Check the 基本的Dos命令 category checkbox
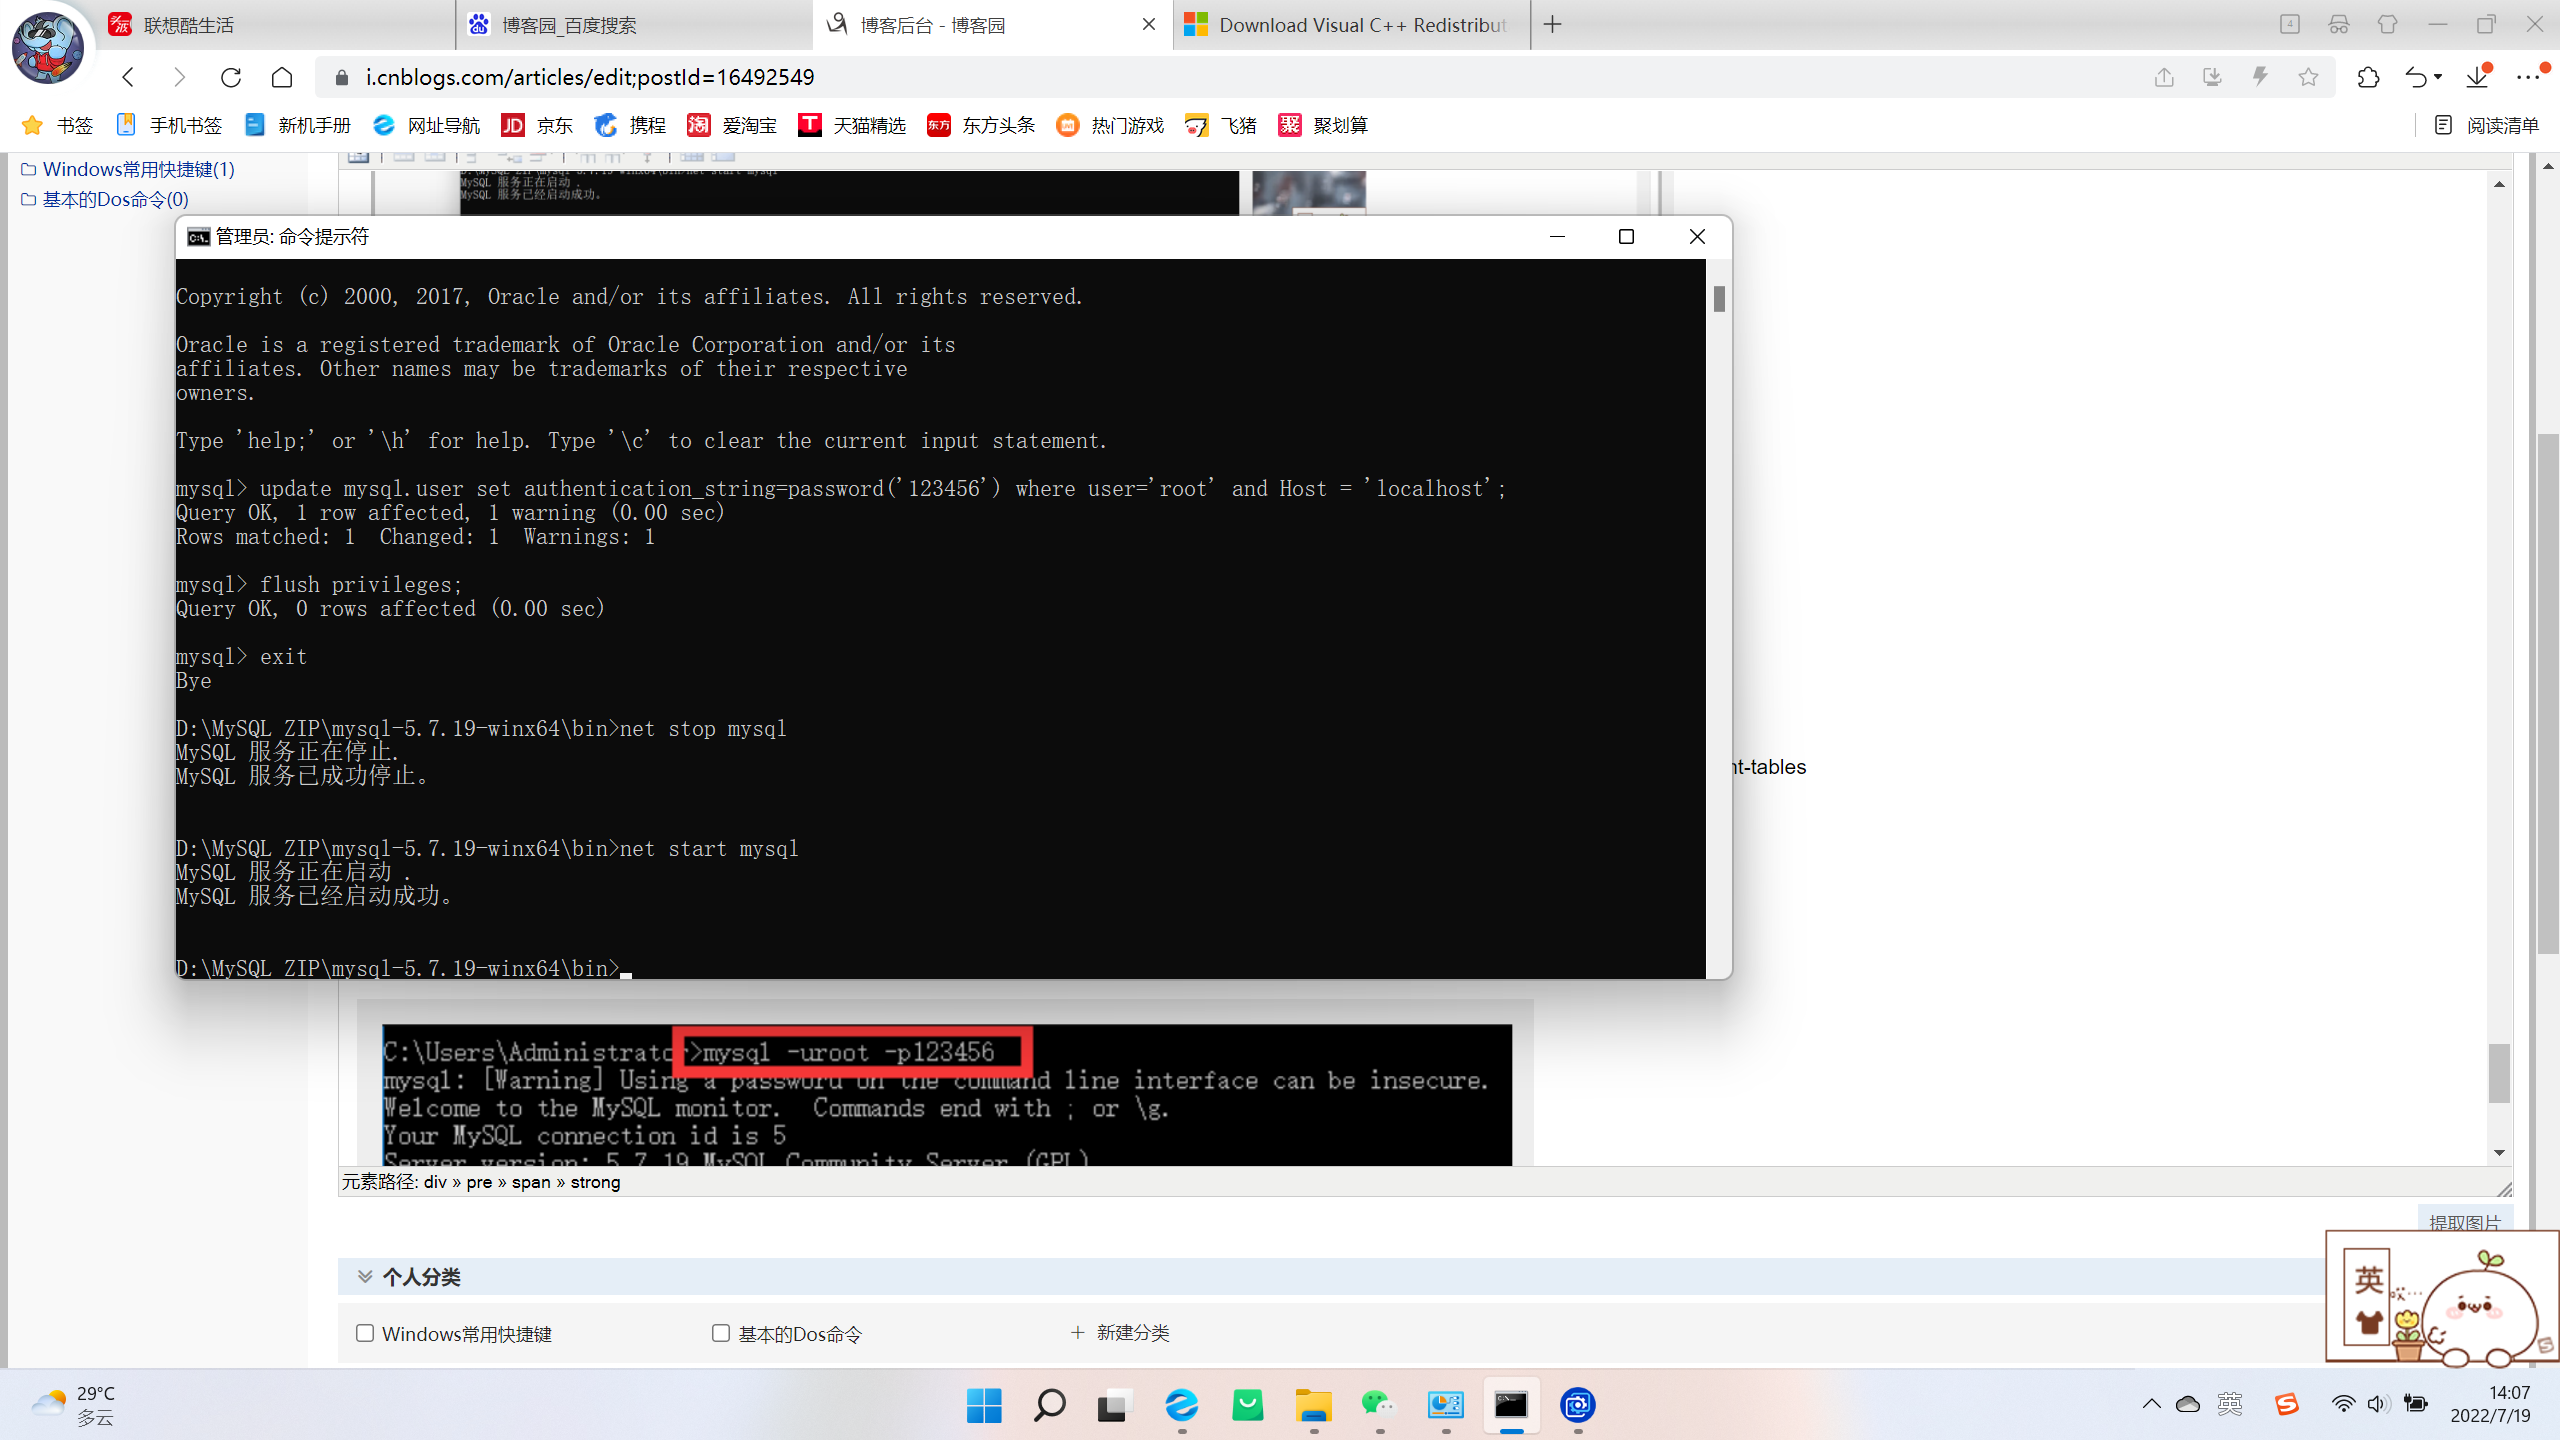The image size is (2560, 1440). point(720,1333)
